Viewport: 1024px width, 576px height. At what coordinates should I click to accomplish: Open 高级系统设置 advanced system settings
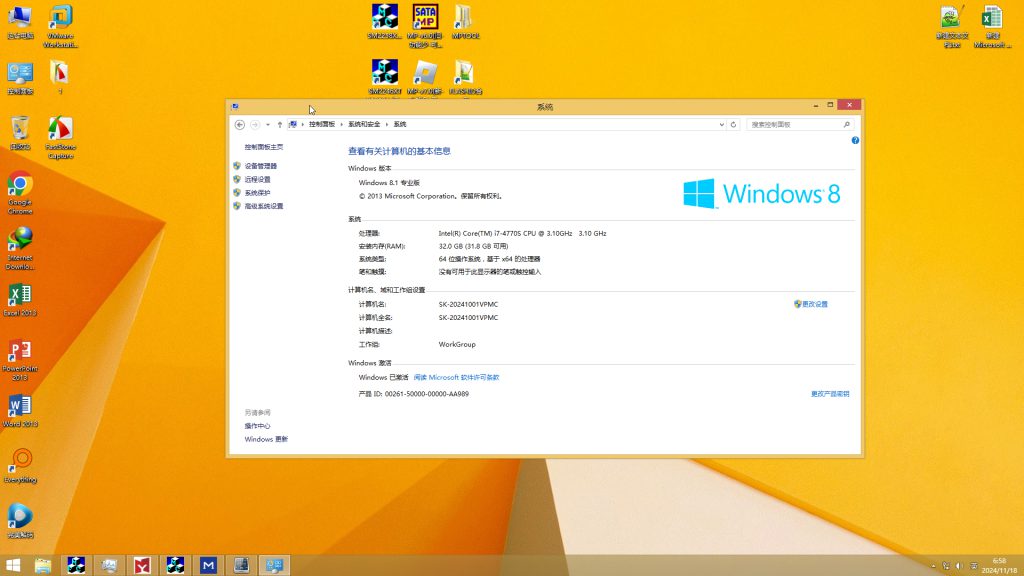(264, 206)
